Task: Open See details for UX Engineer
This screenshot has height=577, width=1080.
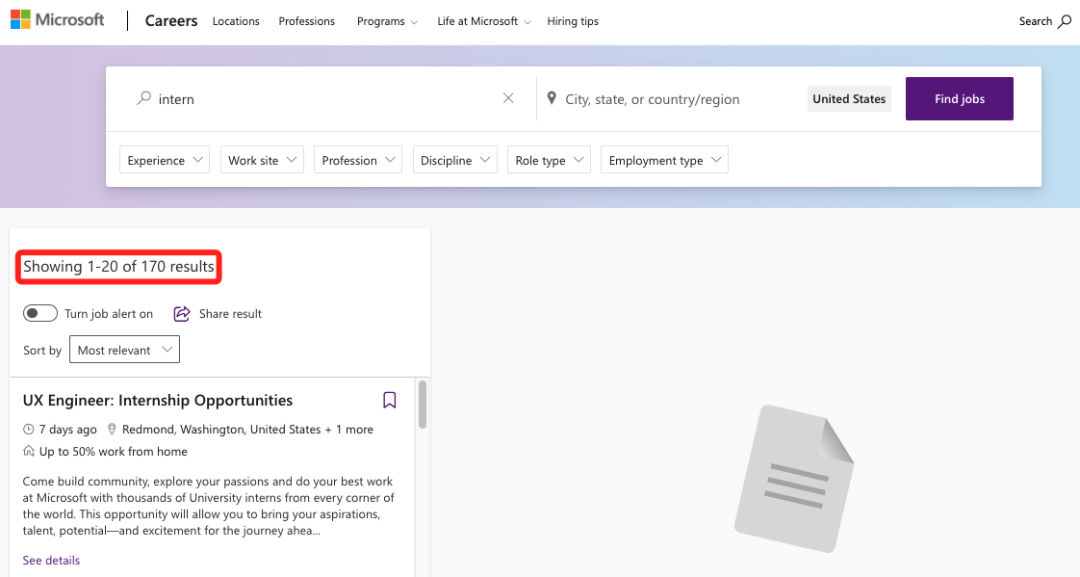Action: point(51,560)
